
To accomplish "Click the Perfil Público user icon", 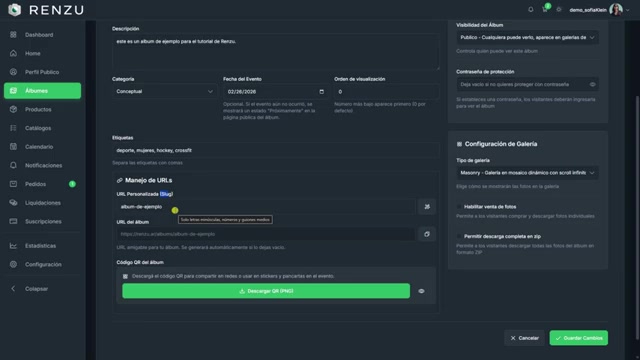I will 13,72.
